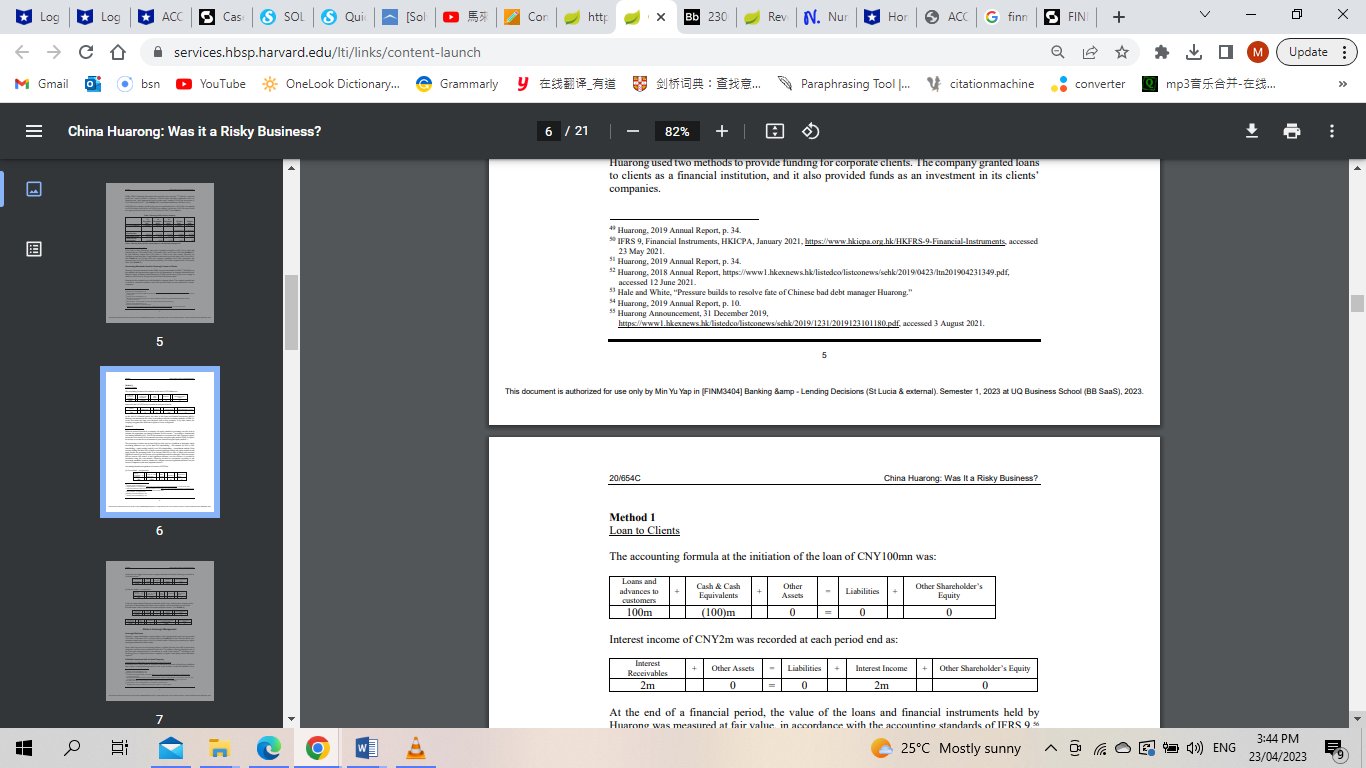Zoom out of the document
The image size is (1366, 768).
632,130
